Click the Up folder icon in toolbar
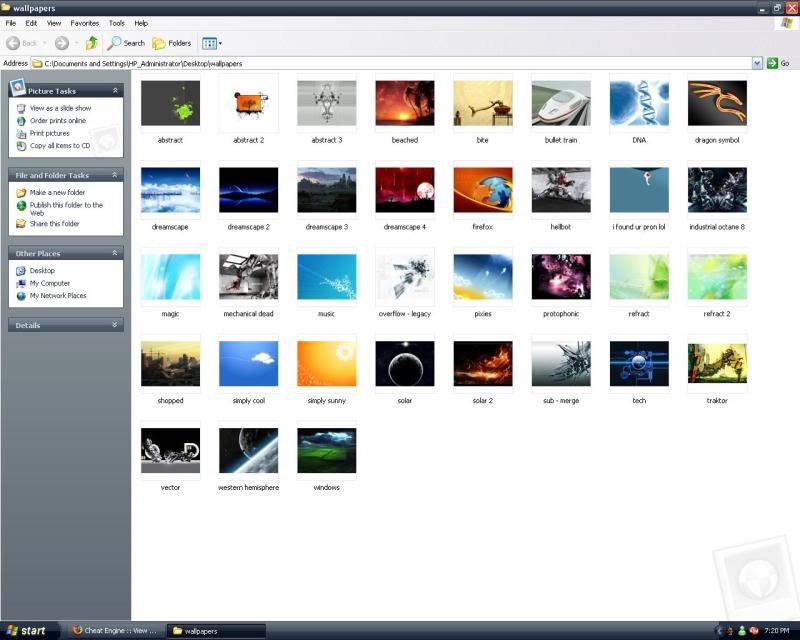 tap(92, 43)
